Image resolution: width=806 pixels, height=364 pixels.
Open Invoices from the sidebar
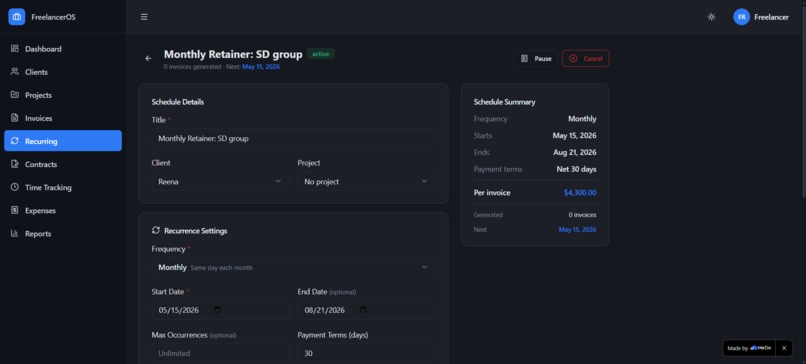(63, 118)
